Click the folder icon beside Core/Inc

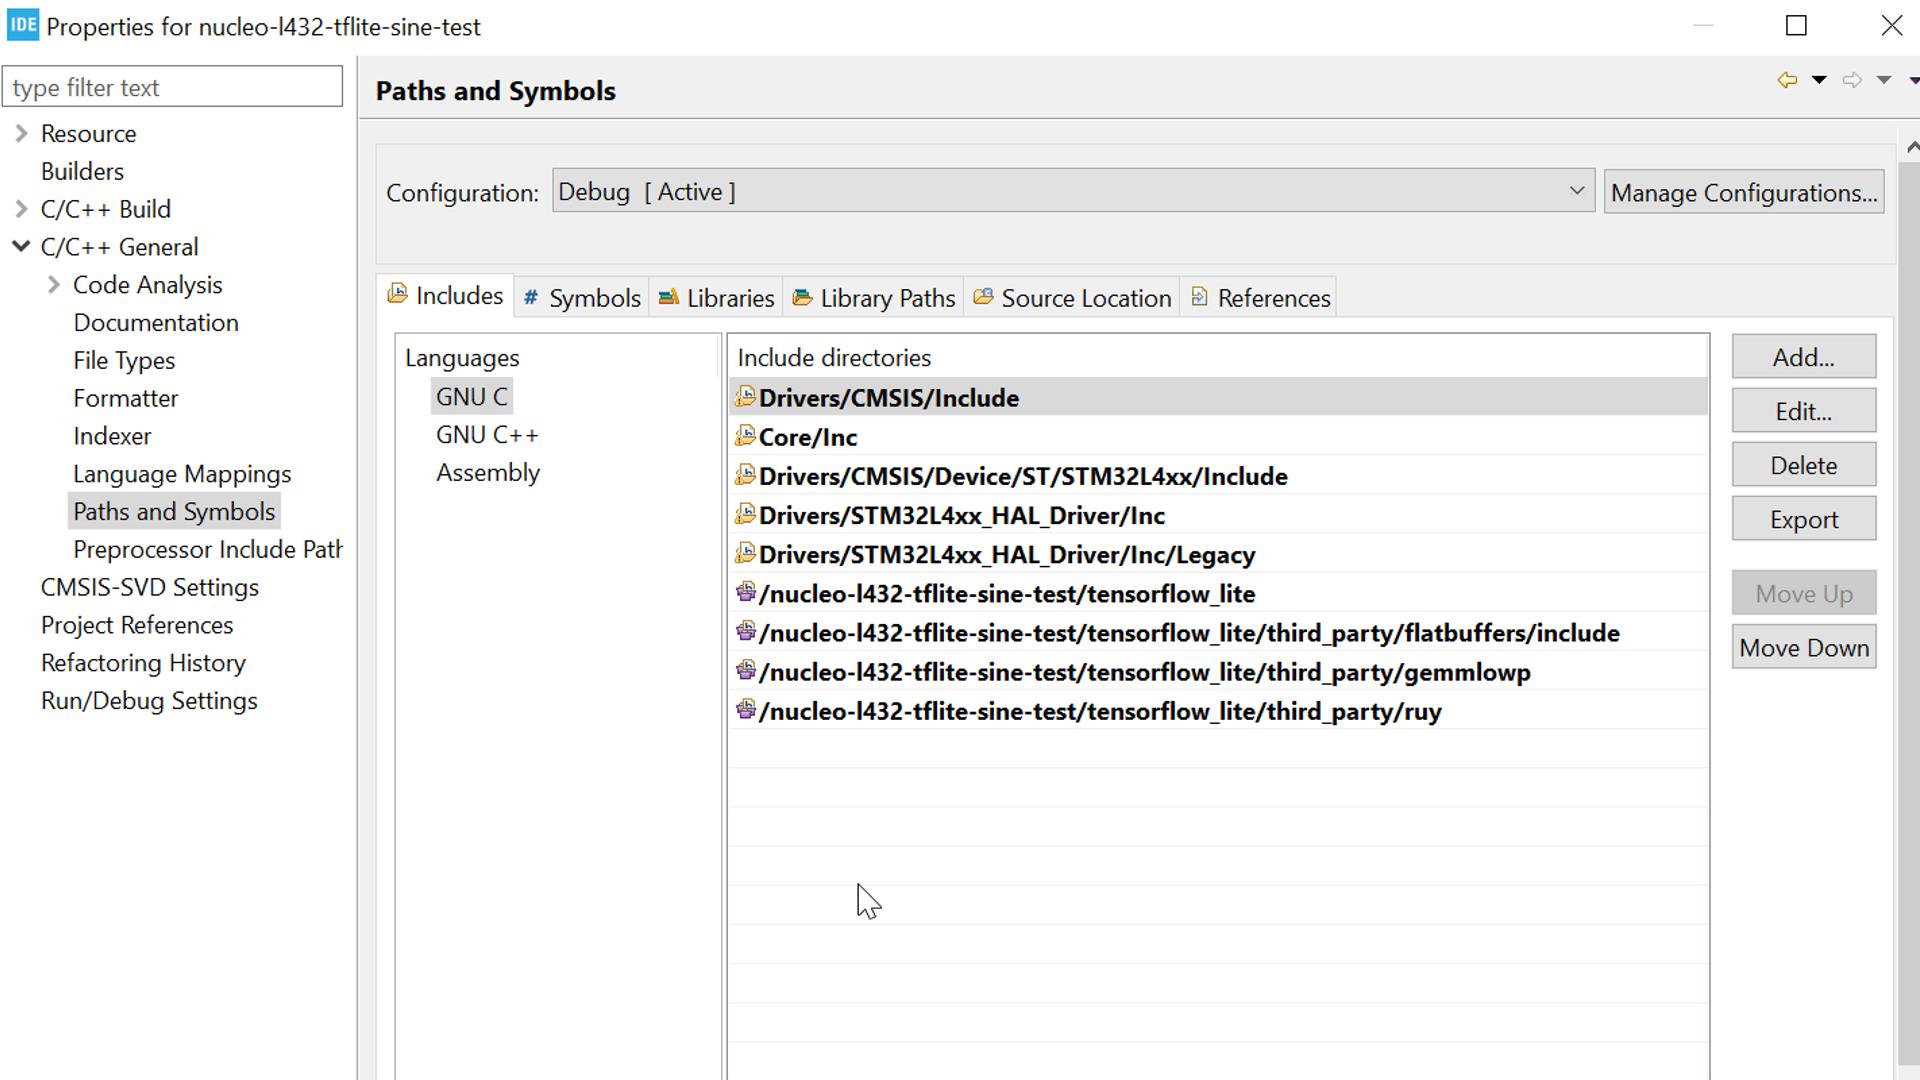point(745,436)
